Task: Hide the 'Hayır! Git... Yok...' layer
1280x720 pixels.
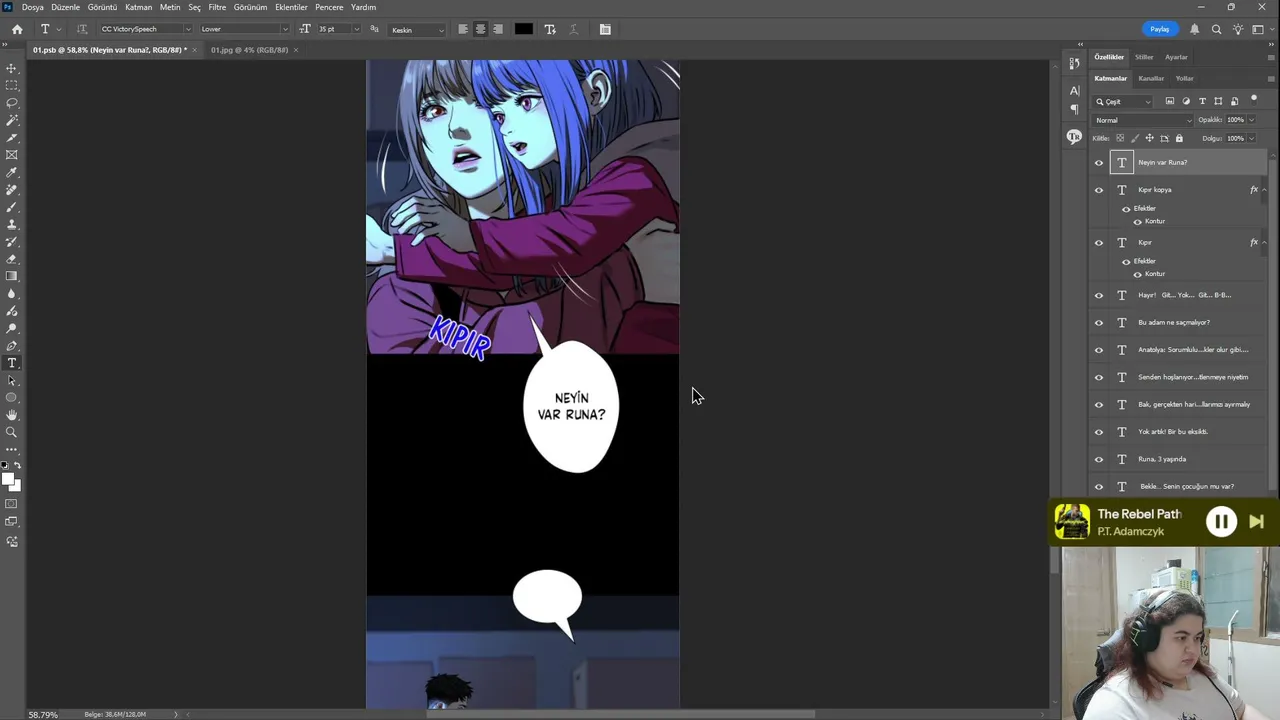Action: tap(1099, 295)
